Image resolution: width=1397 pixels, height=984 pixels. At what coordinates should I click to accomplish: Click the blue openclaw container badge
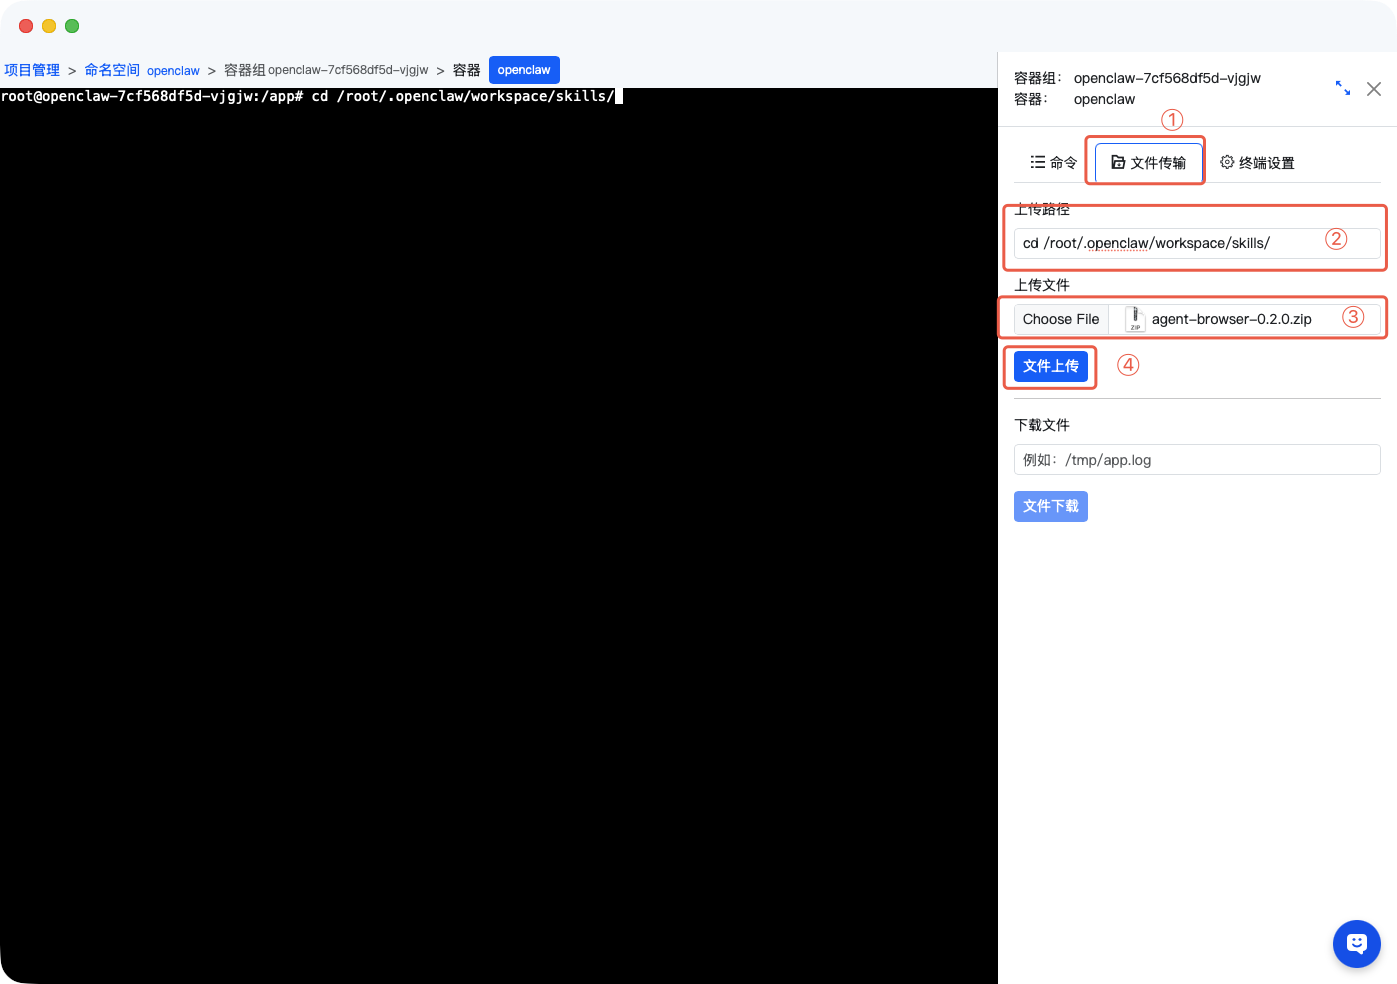click(524, 70)
